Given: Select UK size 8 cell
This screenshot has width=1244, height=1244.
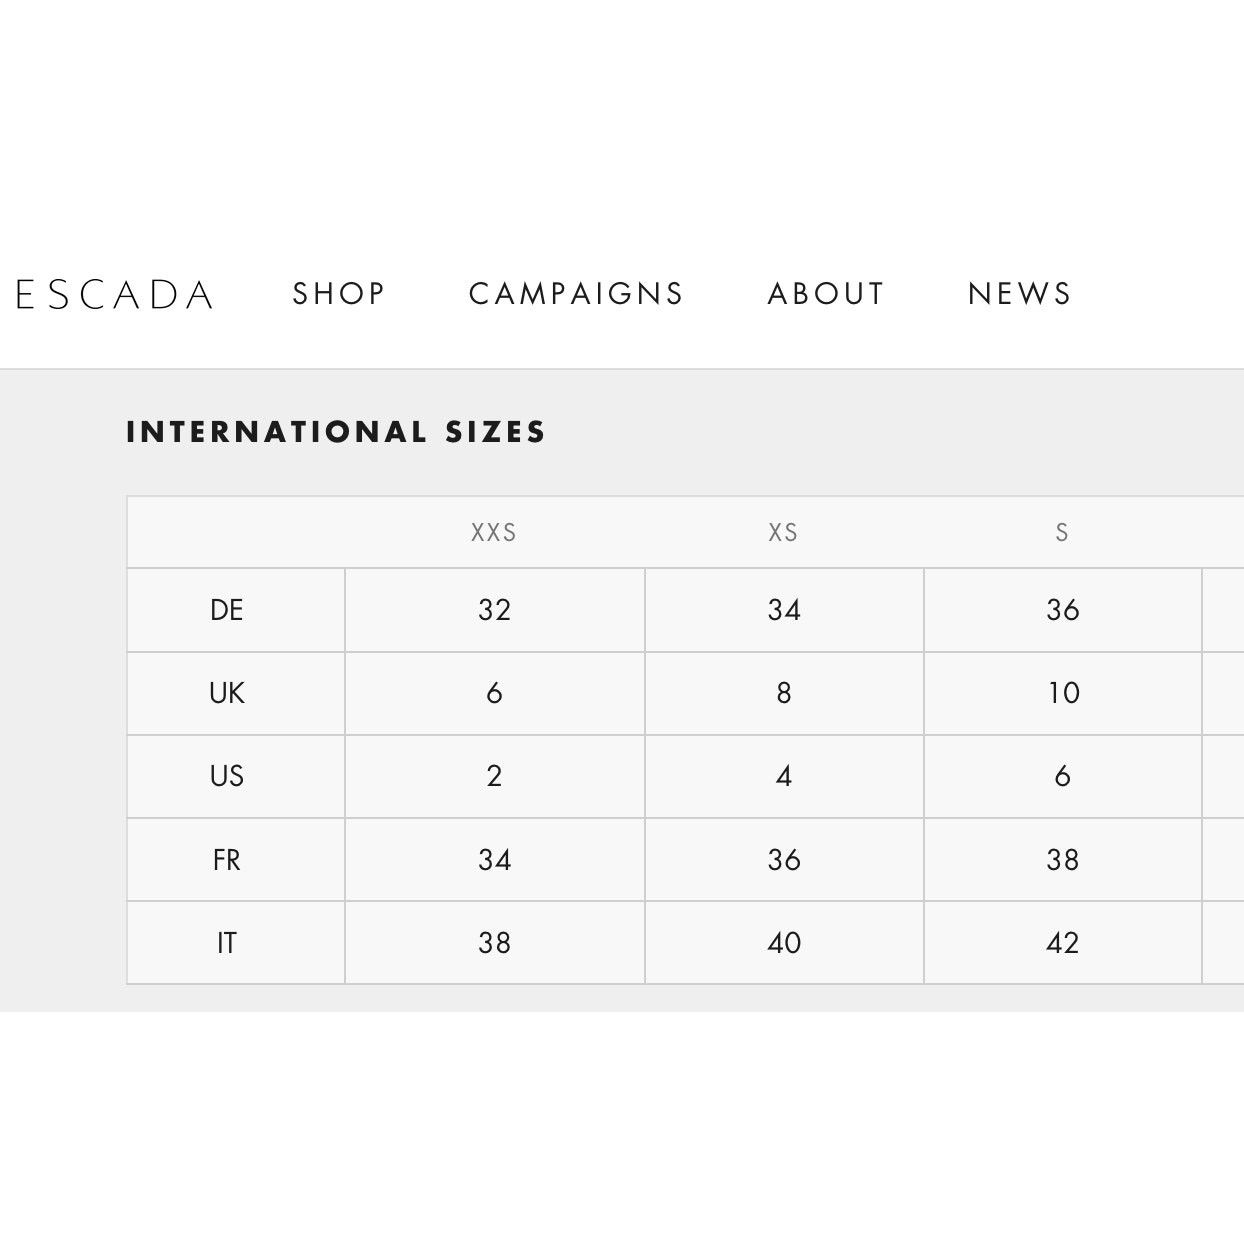Looking at the screenshot, I should point(785,693).
